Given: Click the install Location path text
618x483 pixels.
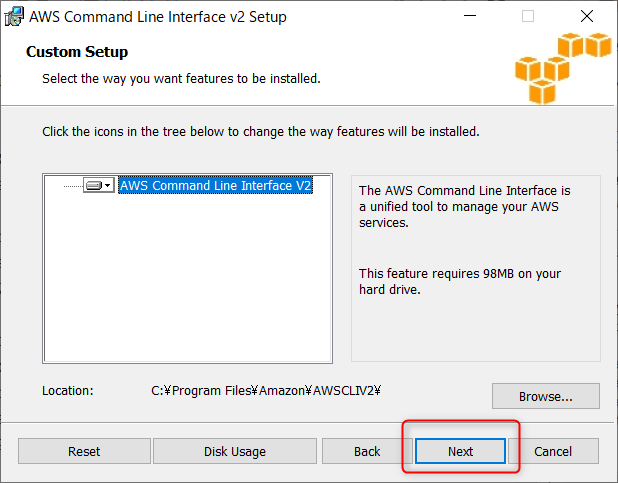Looking at the screenshot, I should tap(266, 391).
